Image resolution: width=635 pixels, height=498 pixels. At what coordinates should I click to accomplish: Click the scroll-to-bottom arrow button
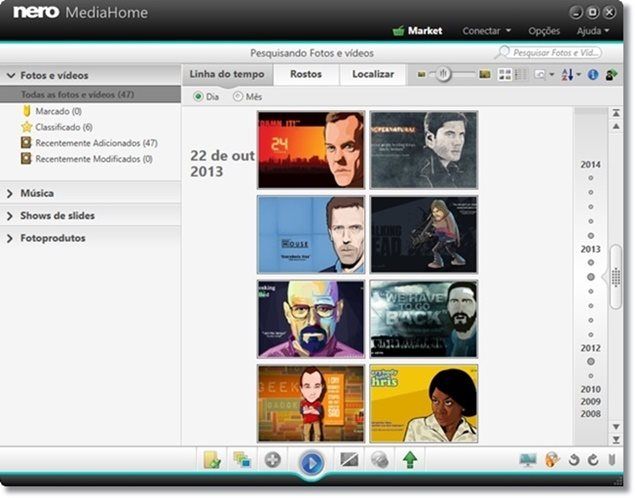pyautogui.click(x=616, y=440)
